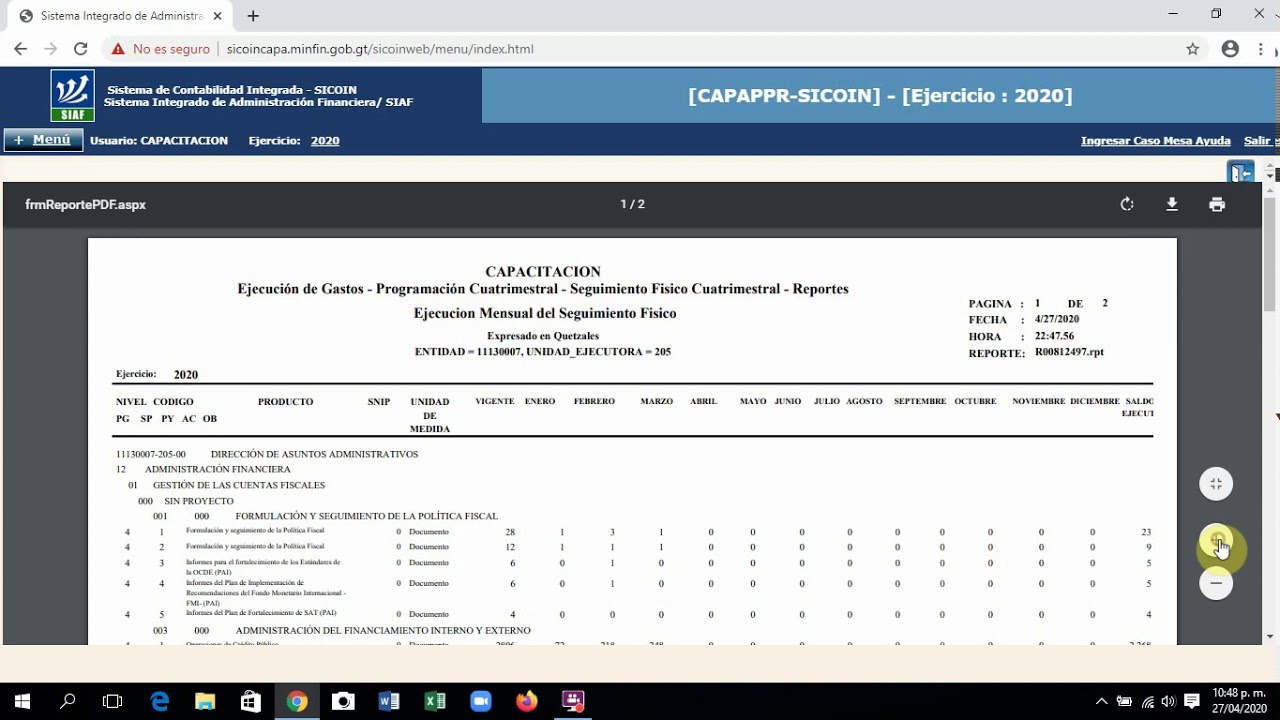The image size is (1280, 720).
Task: Click the 'DIRECCIÓN DE ASUNTOS ADMINISTRATIVOS' row
Action: click(267, 454)
